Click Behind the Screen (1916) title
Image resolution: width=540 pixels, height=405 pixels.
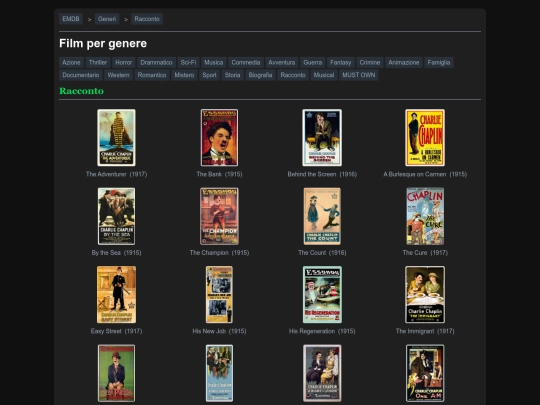(x=322, y=175)
